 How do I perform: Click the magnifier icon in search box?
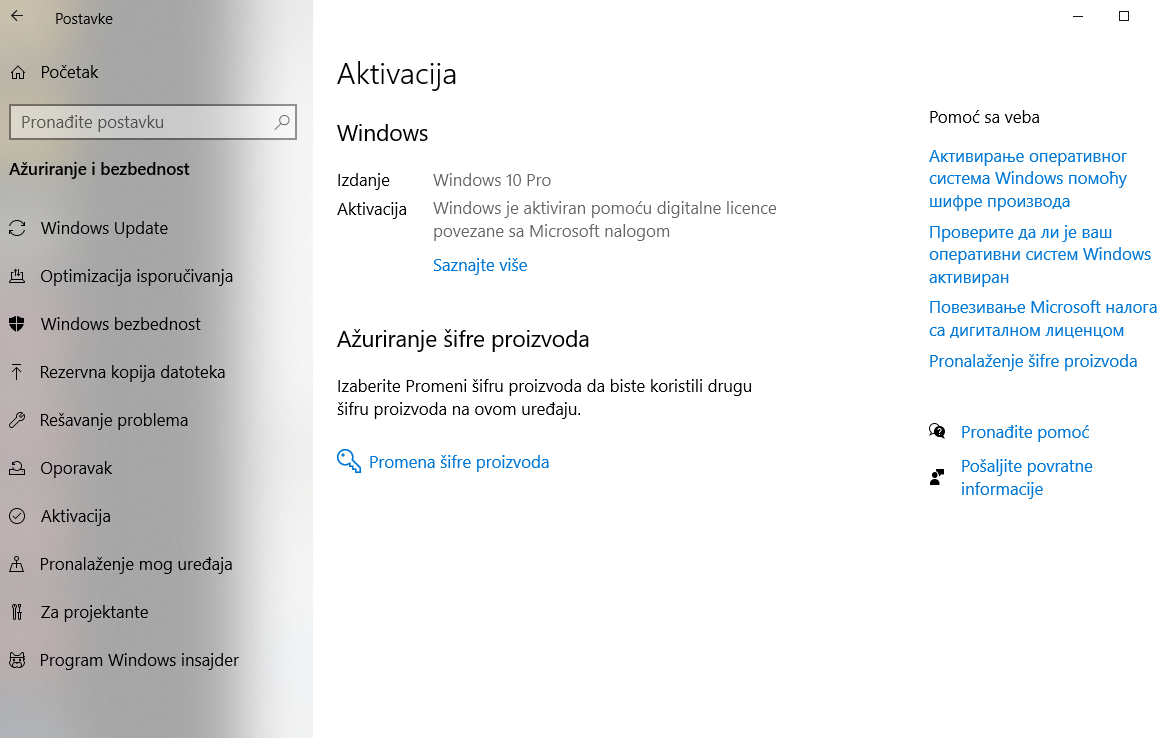(x=282, y=122)
